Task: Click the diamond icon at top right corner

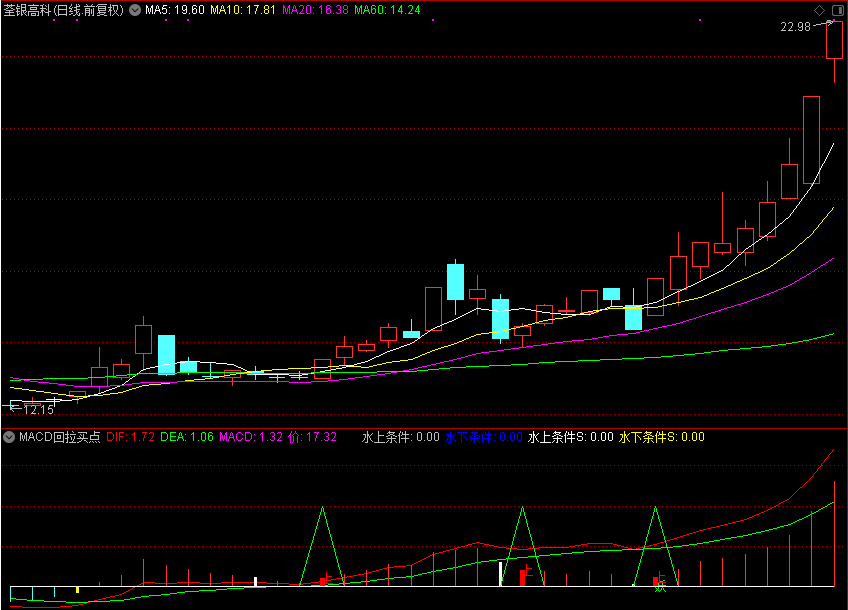Action: [820, 10]
